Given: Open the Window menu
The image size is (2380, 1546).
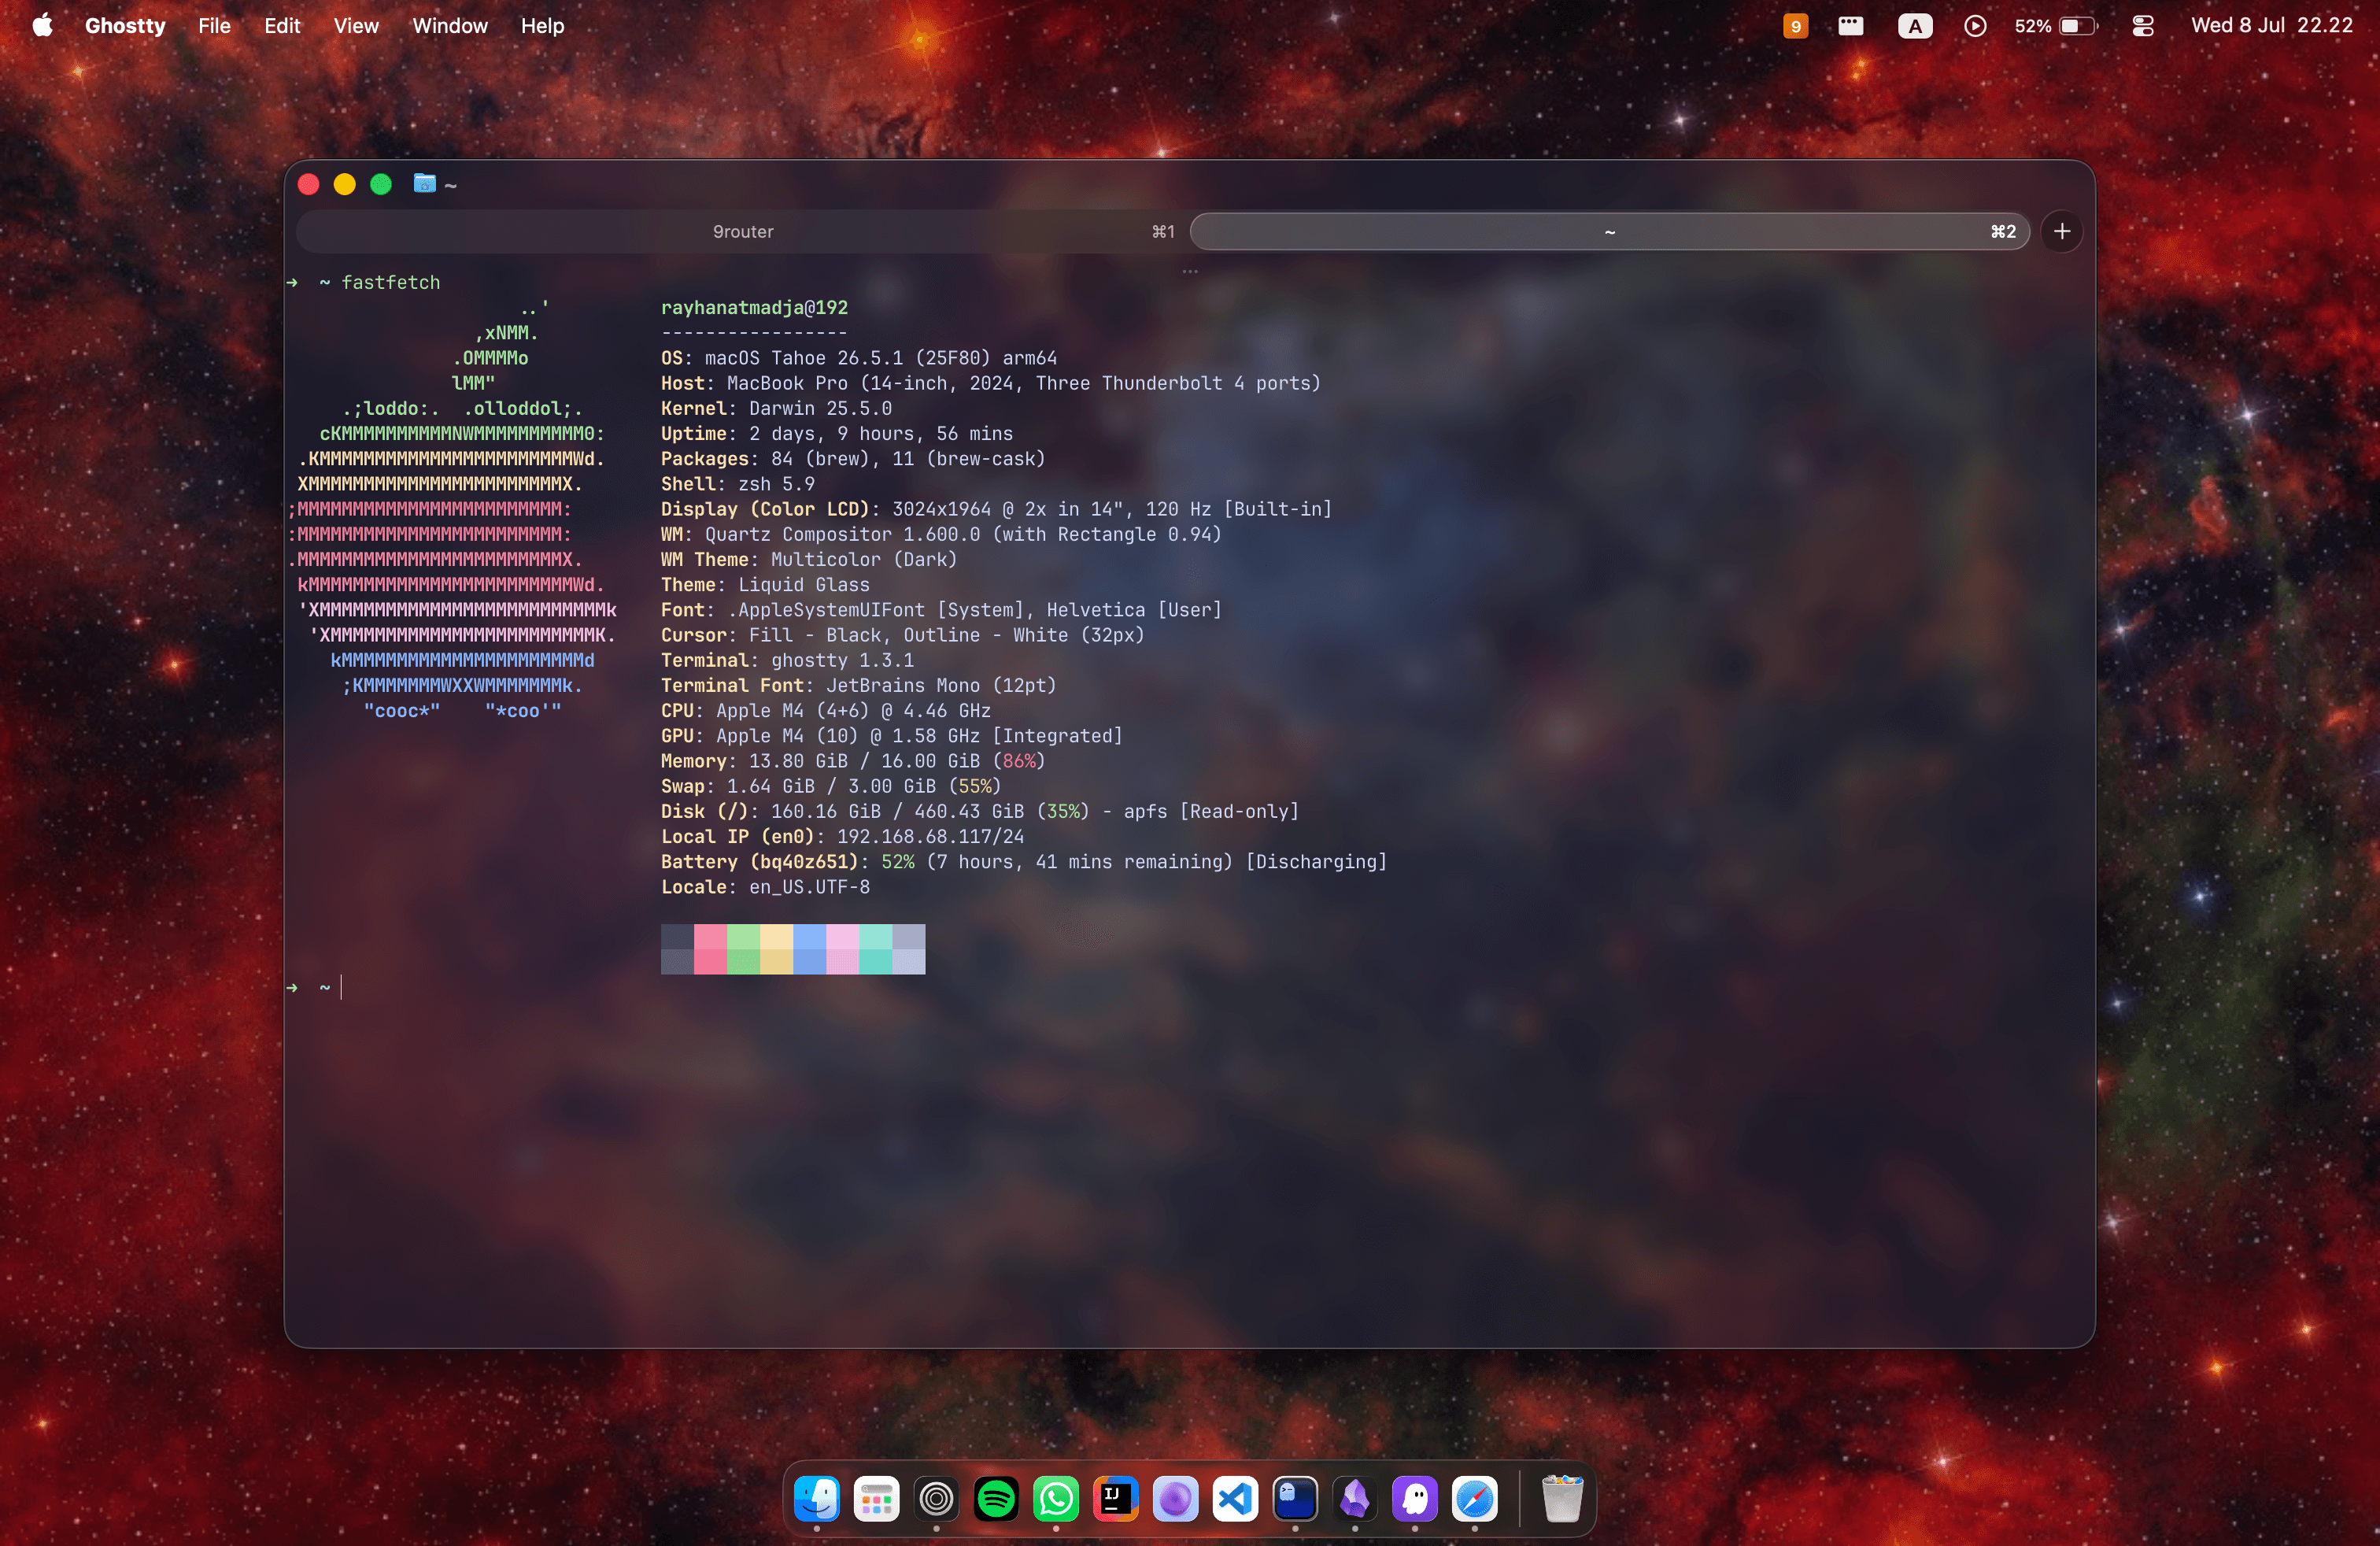Looking at the screenshot, I should 450,26.
